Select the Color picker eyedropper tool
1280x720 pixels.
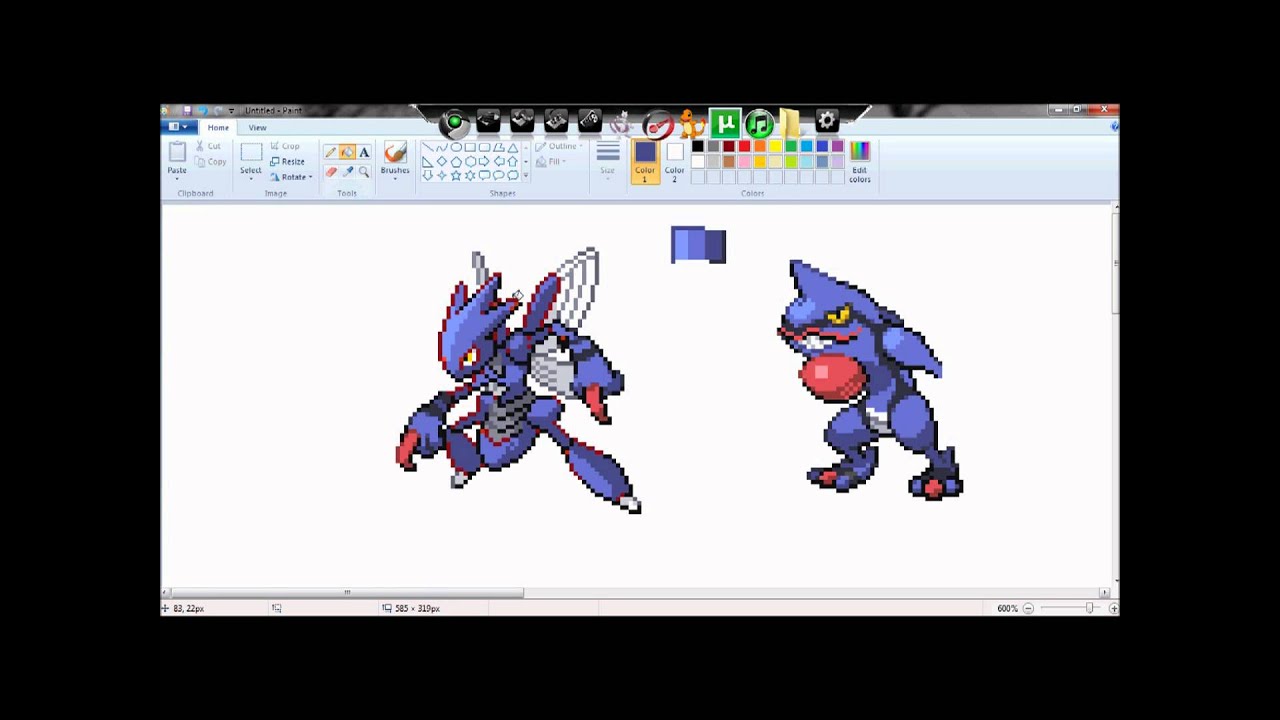click(347, 172)
